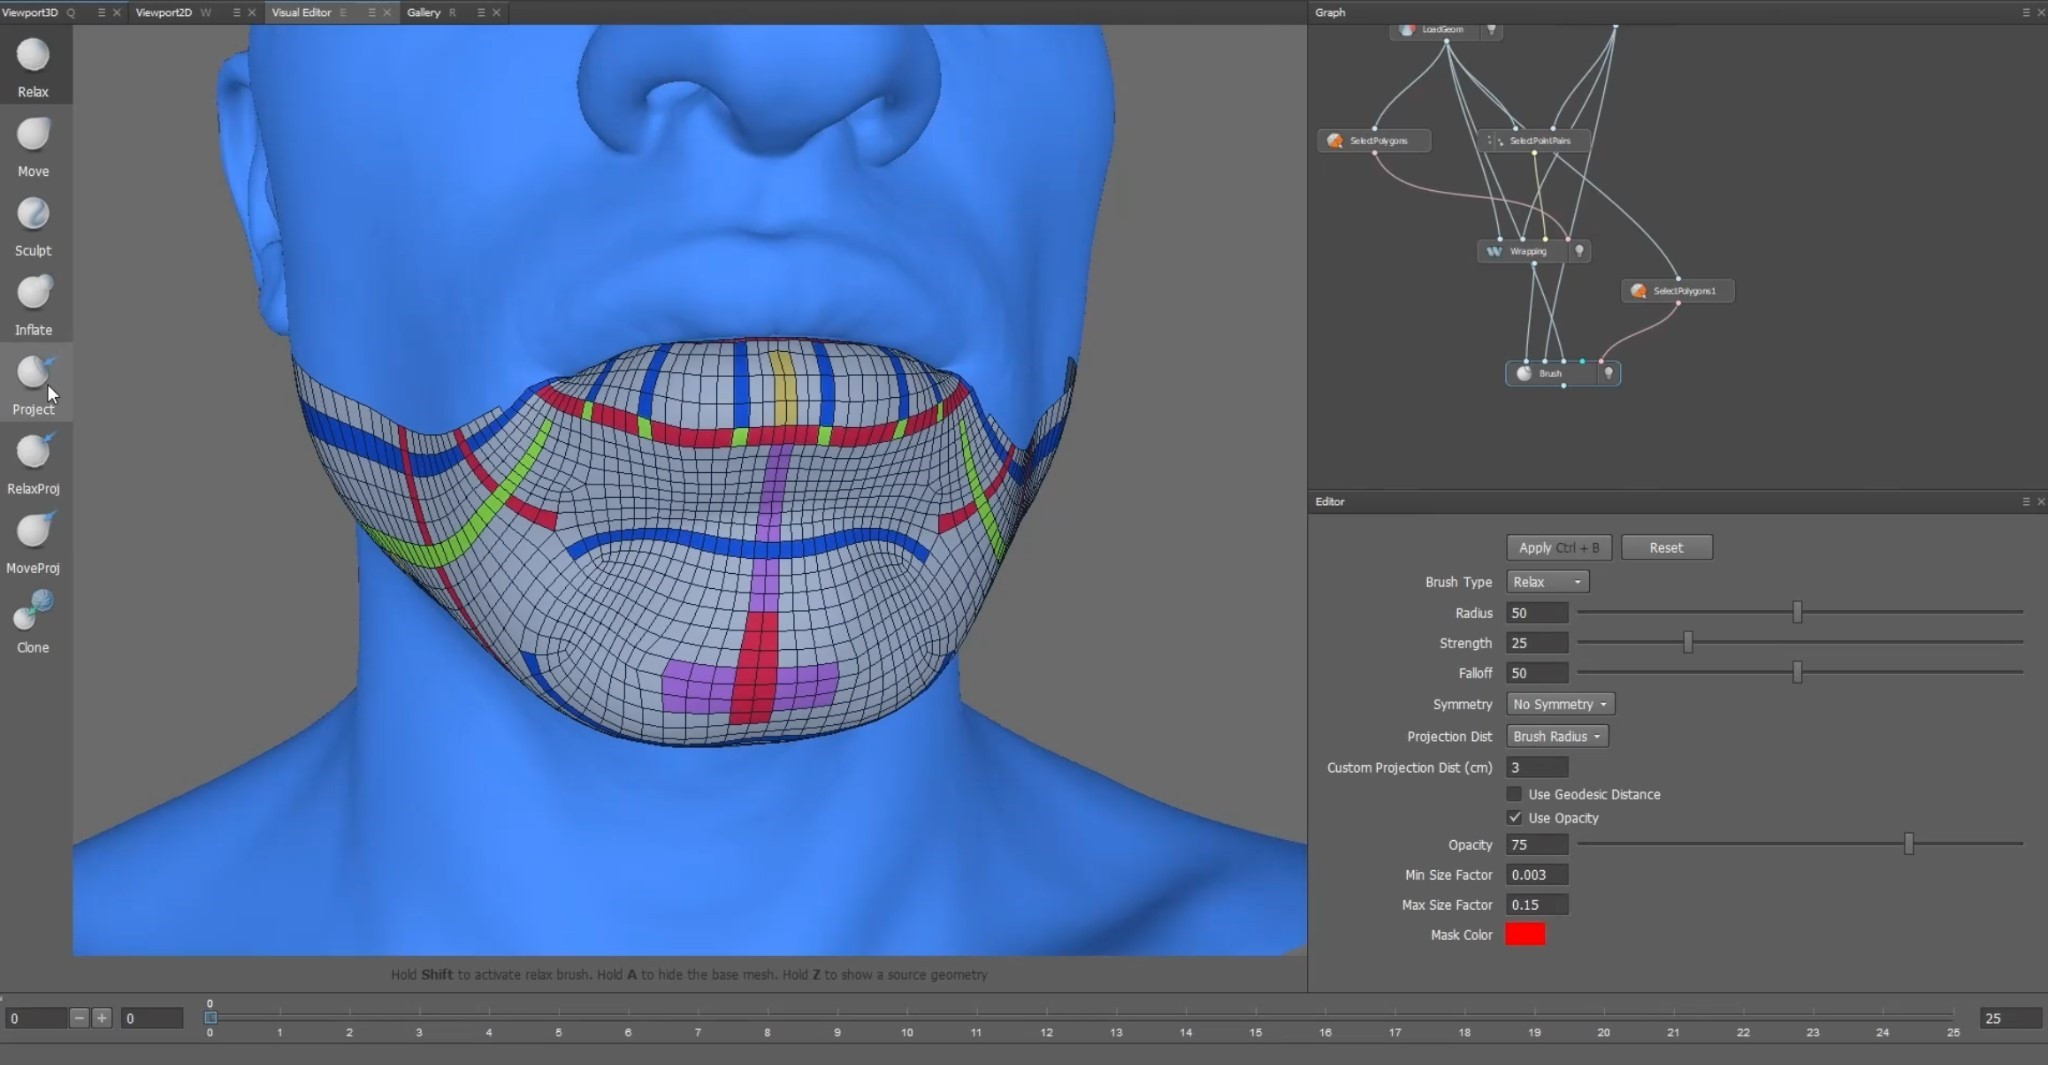Select the Sculpt brush tool

click(33, 225)
